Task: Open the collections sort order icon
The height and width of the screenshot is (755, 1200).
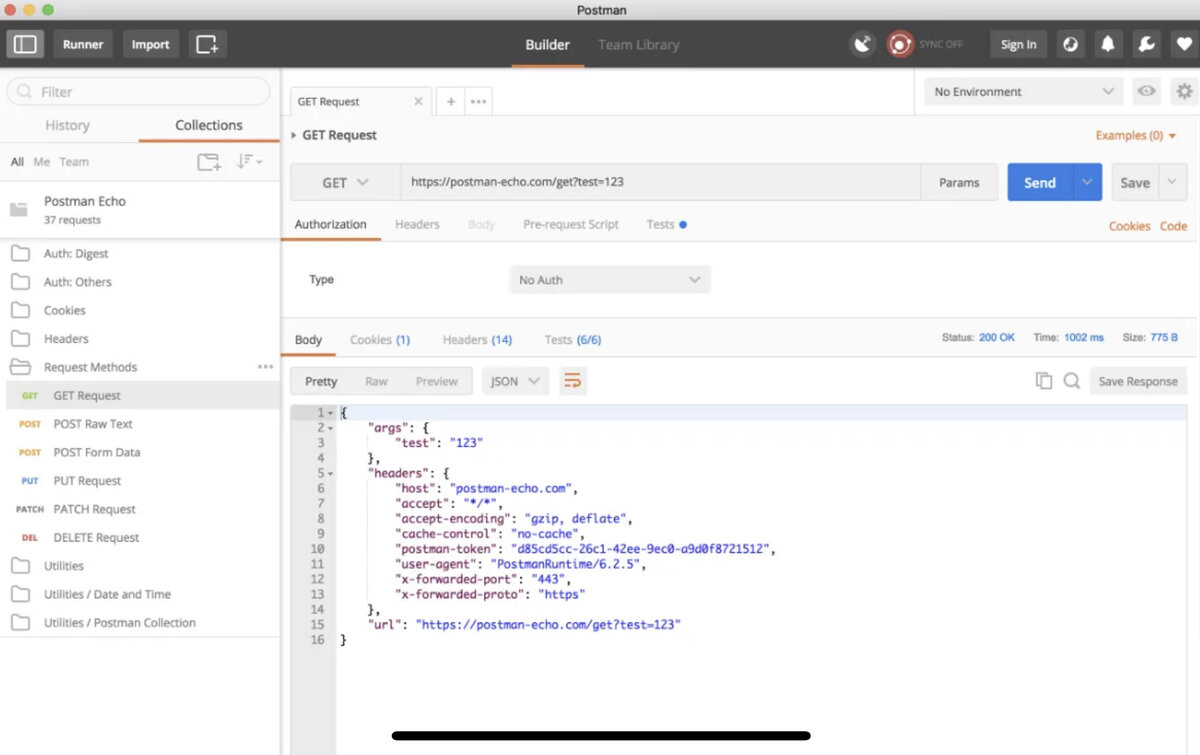Action: (x=249, y=161)
